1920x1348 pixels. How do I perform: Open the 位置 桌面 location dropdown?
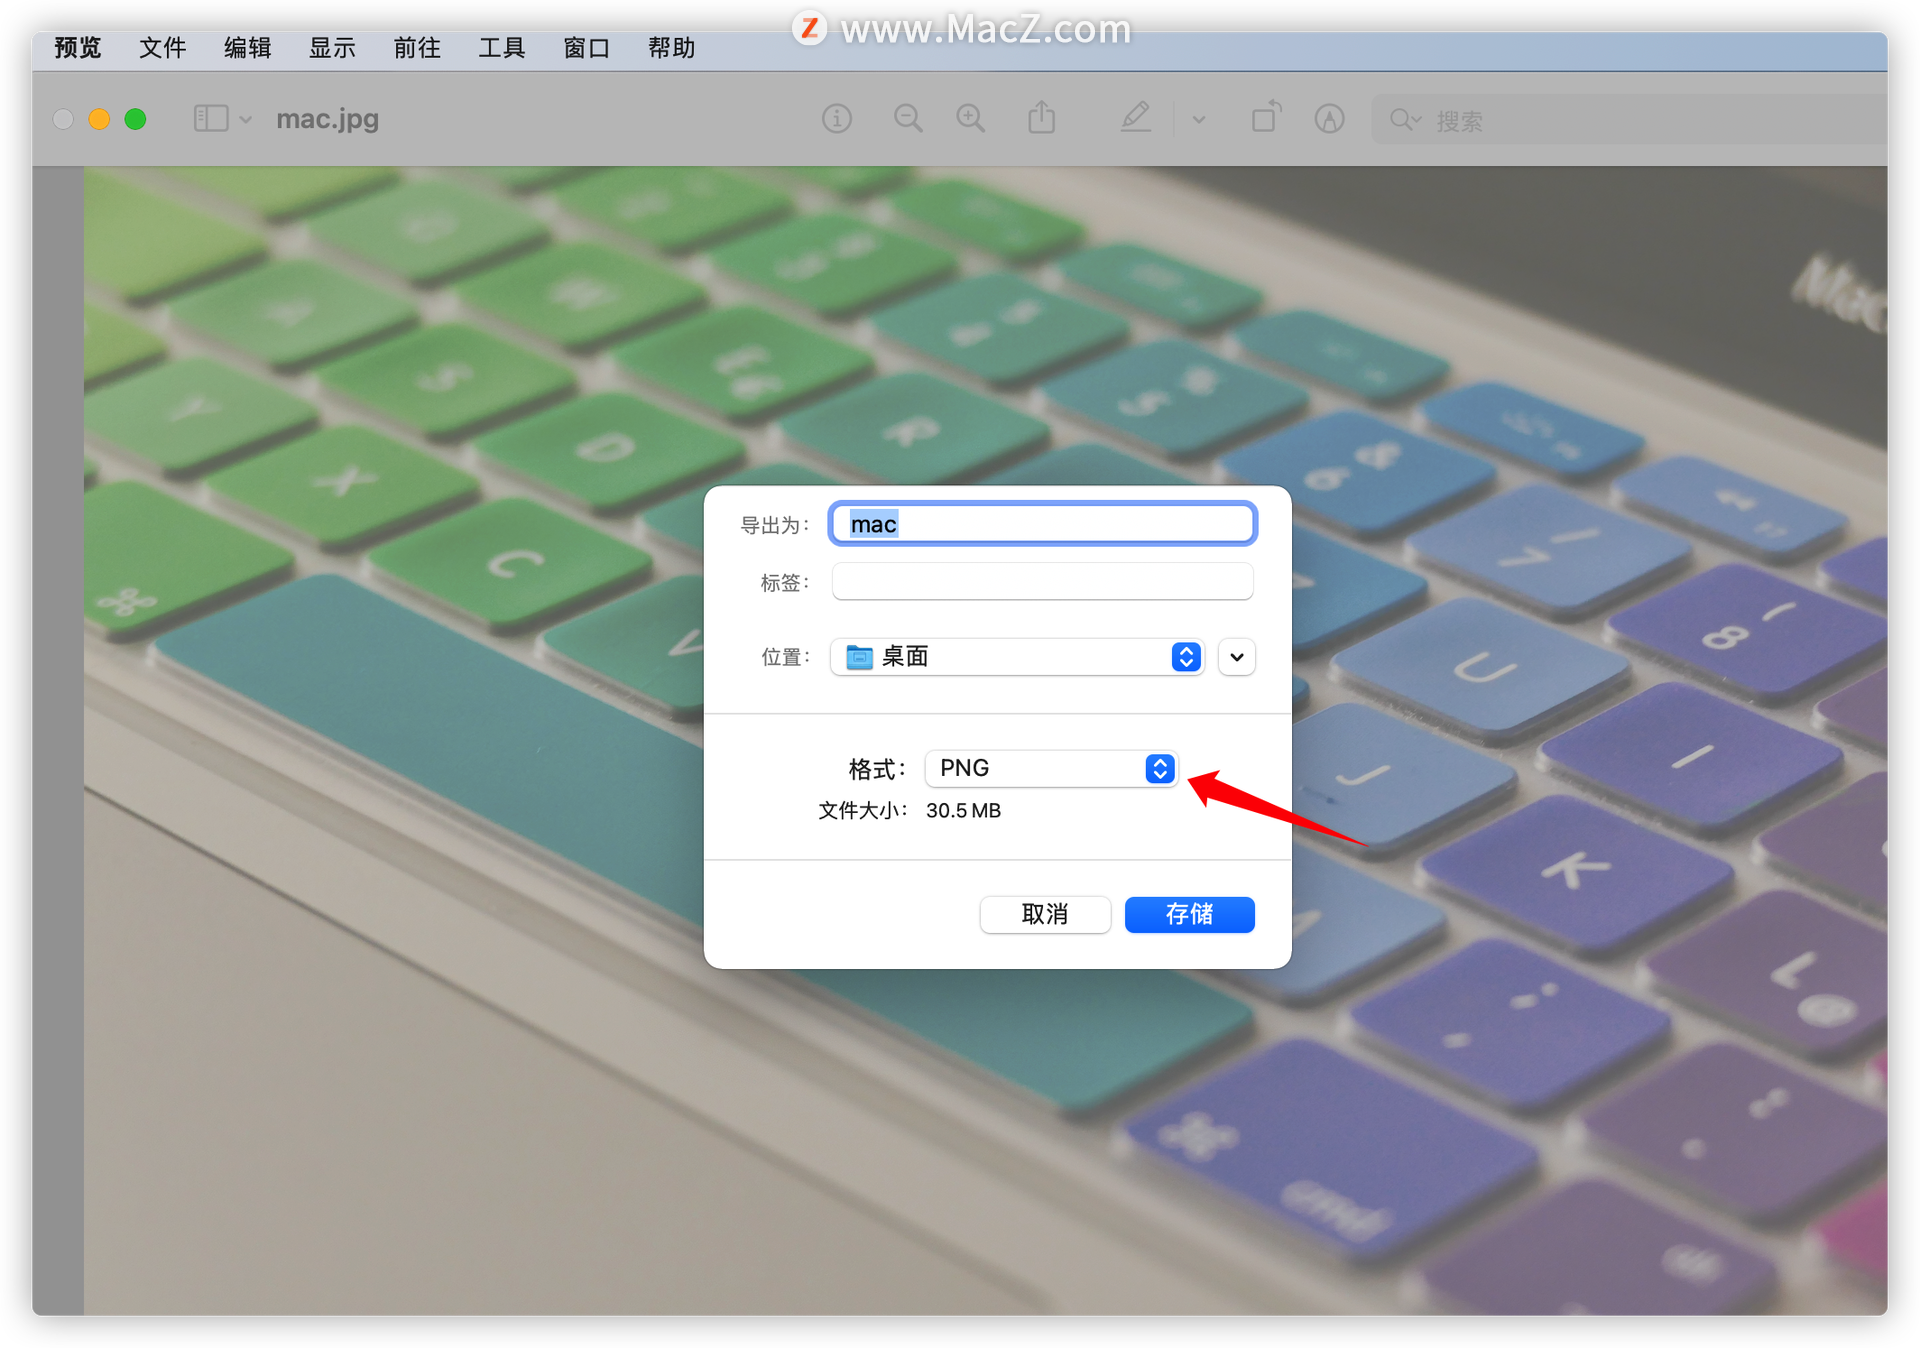click(1017, 657)
